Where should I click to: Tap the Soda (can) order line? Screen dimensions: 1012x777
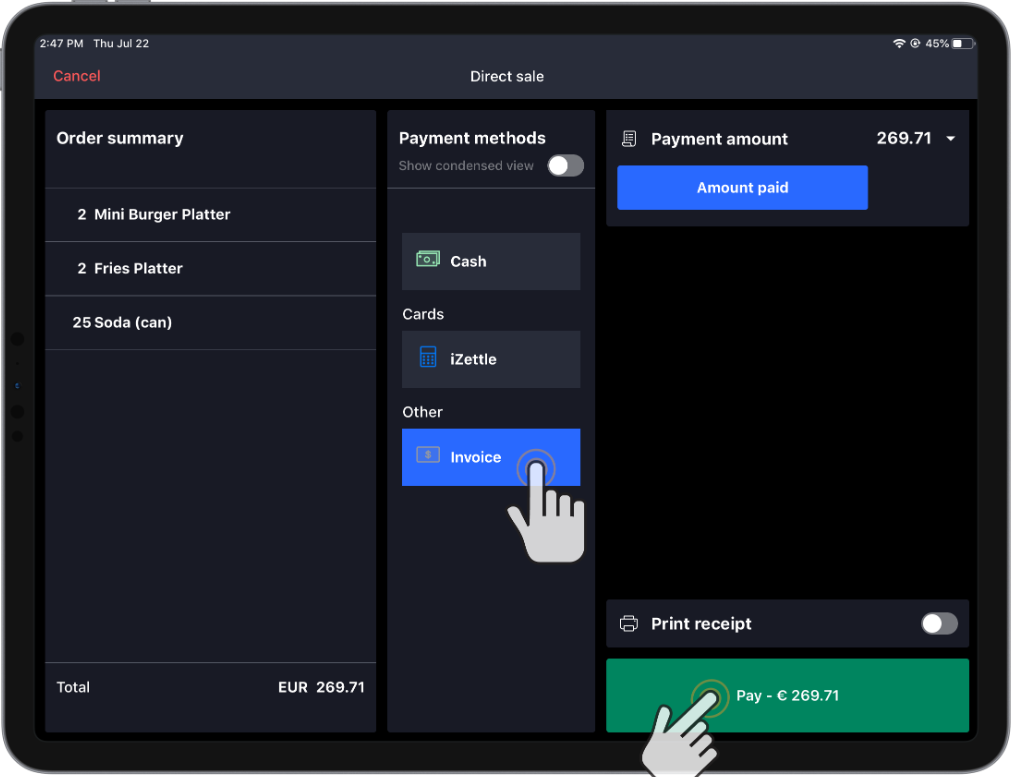[x=210, y=323]
